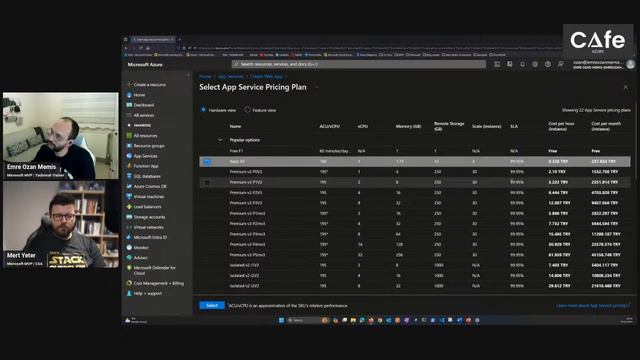Select the Isolated v2 I1V2 plan row
This screenshot has height=360, width=640.
(x=415, y=265)
